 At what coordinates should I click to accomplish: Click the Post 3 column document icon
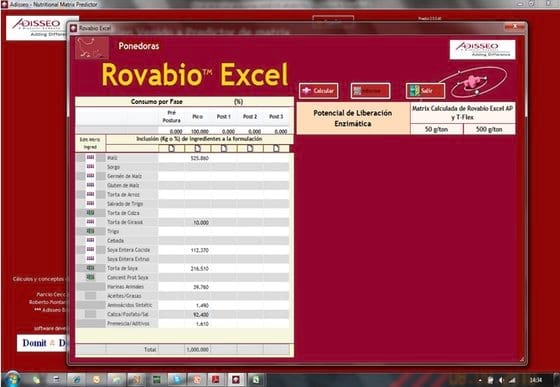click(x=276, y=148)
